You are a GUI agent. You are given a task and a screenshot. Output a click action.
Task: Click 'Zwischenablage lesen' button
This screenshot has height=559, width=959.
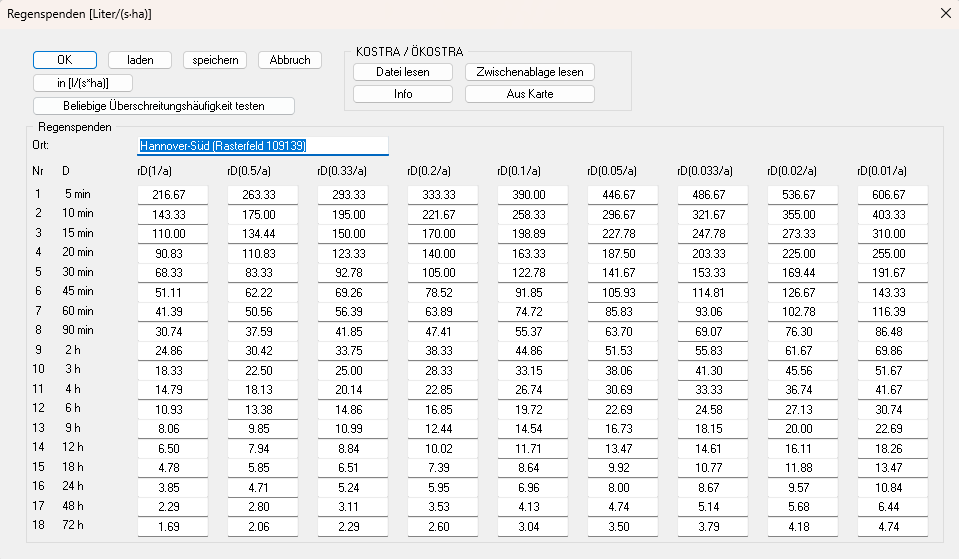[530, 72]
